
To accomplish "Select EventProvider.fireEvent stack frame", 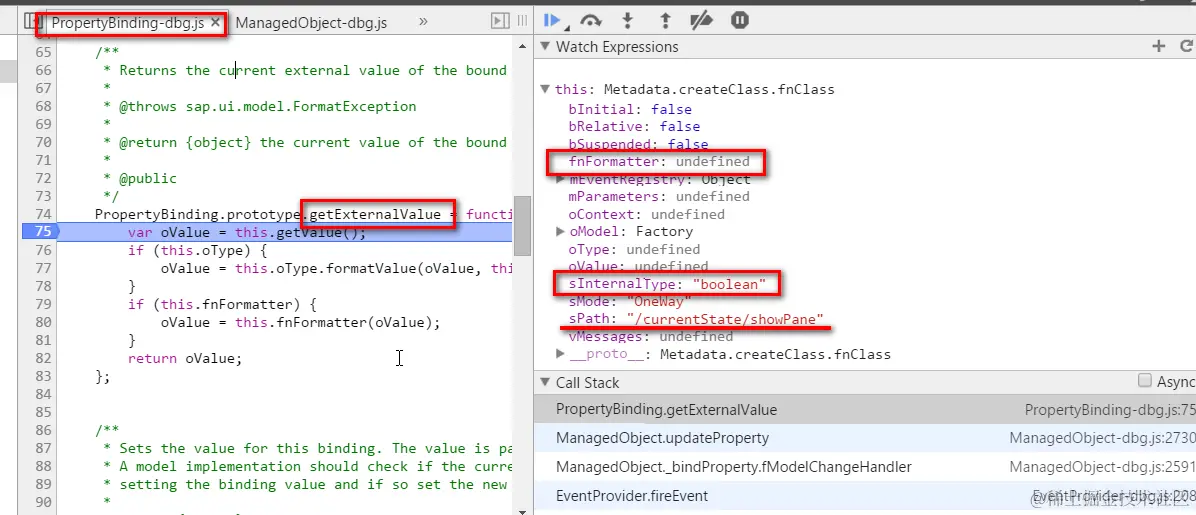I will tap(865, 496).
